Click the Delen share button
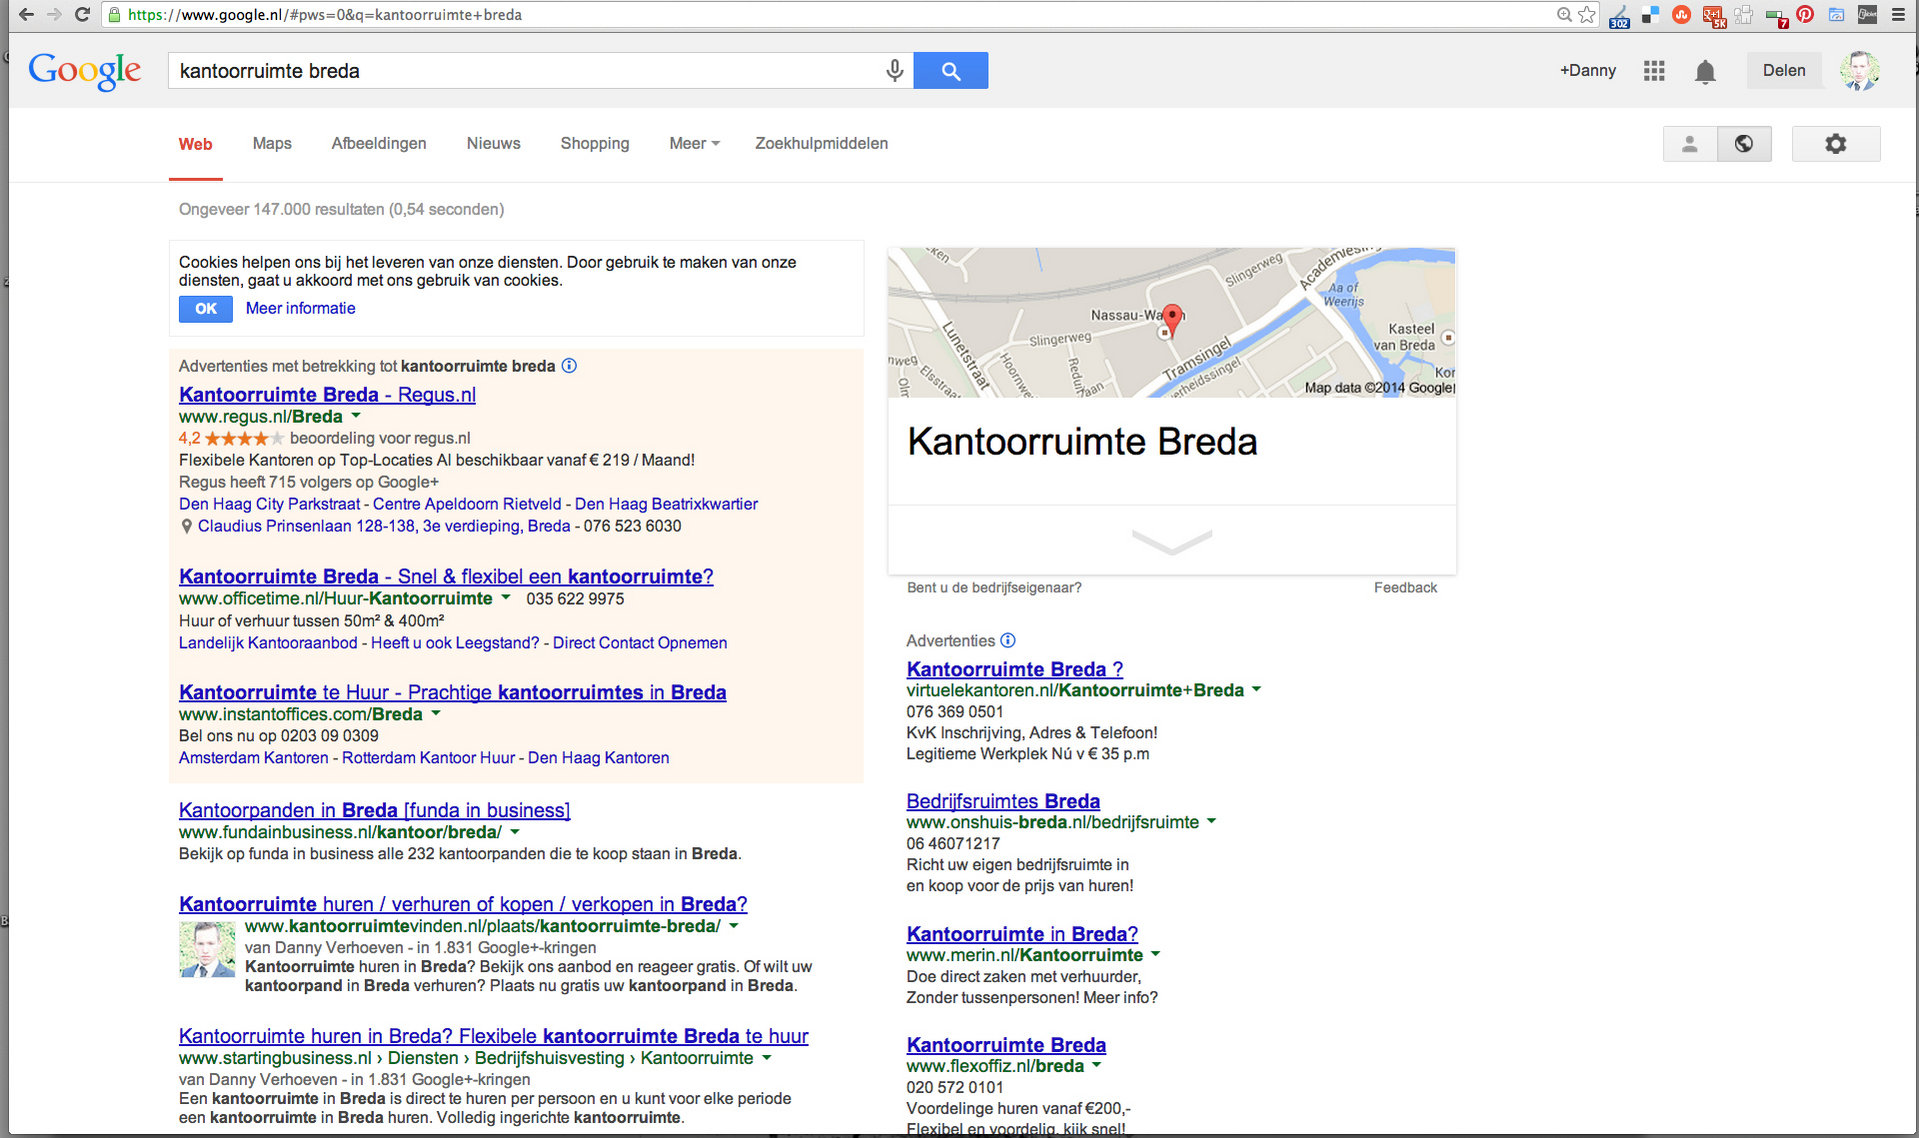Image resolution: width=1919 pixels, height=1138 pixels. [1784, 70]
